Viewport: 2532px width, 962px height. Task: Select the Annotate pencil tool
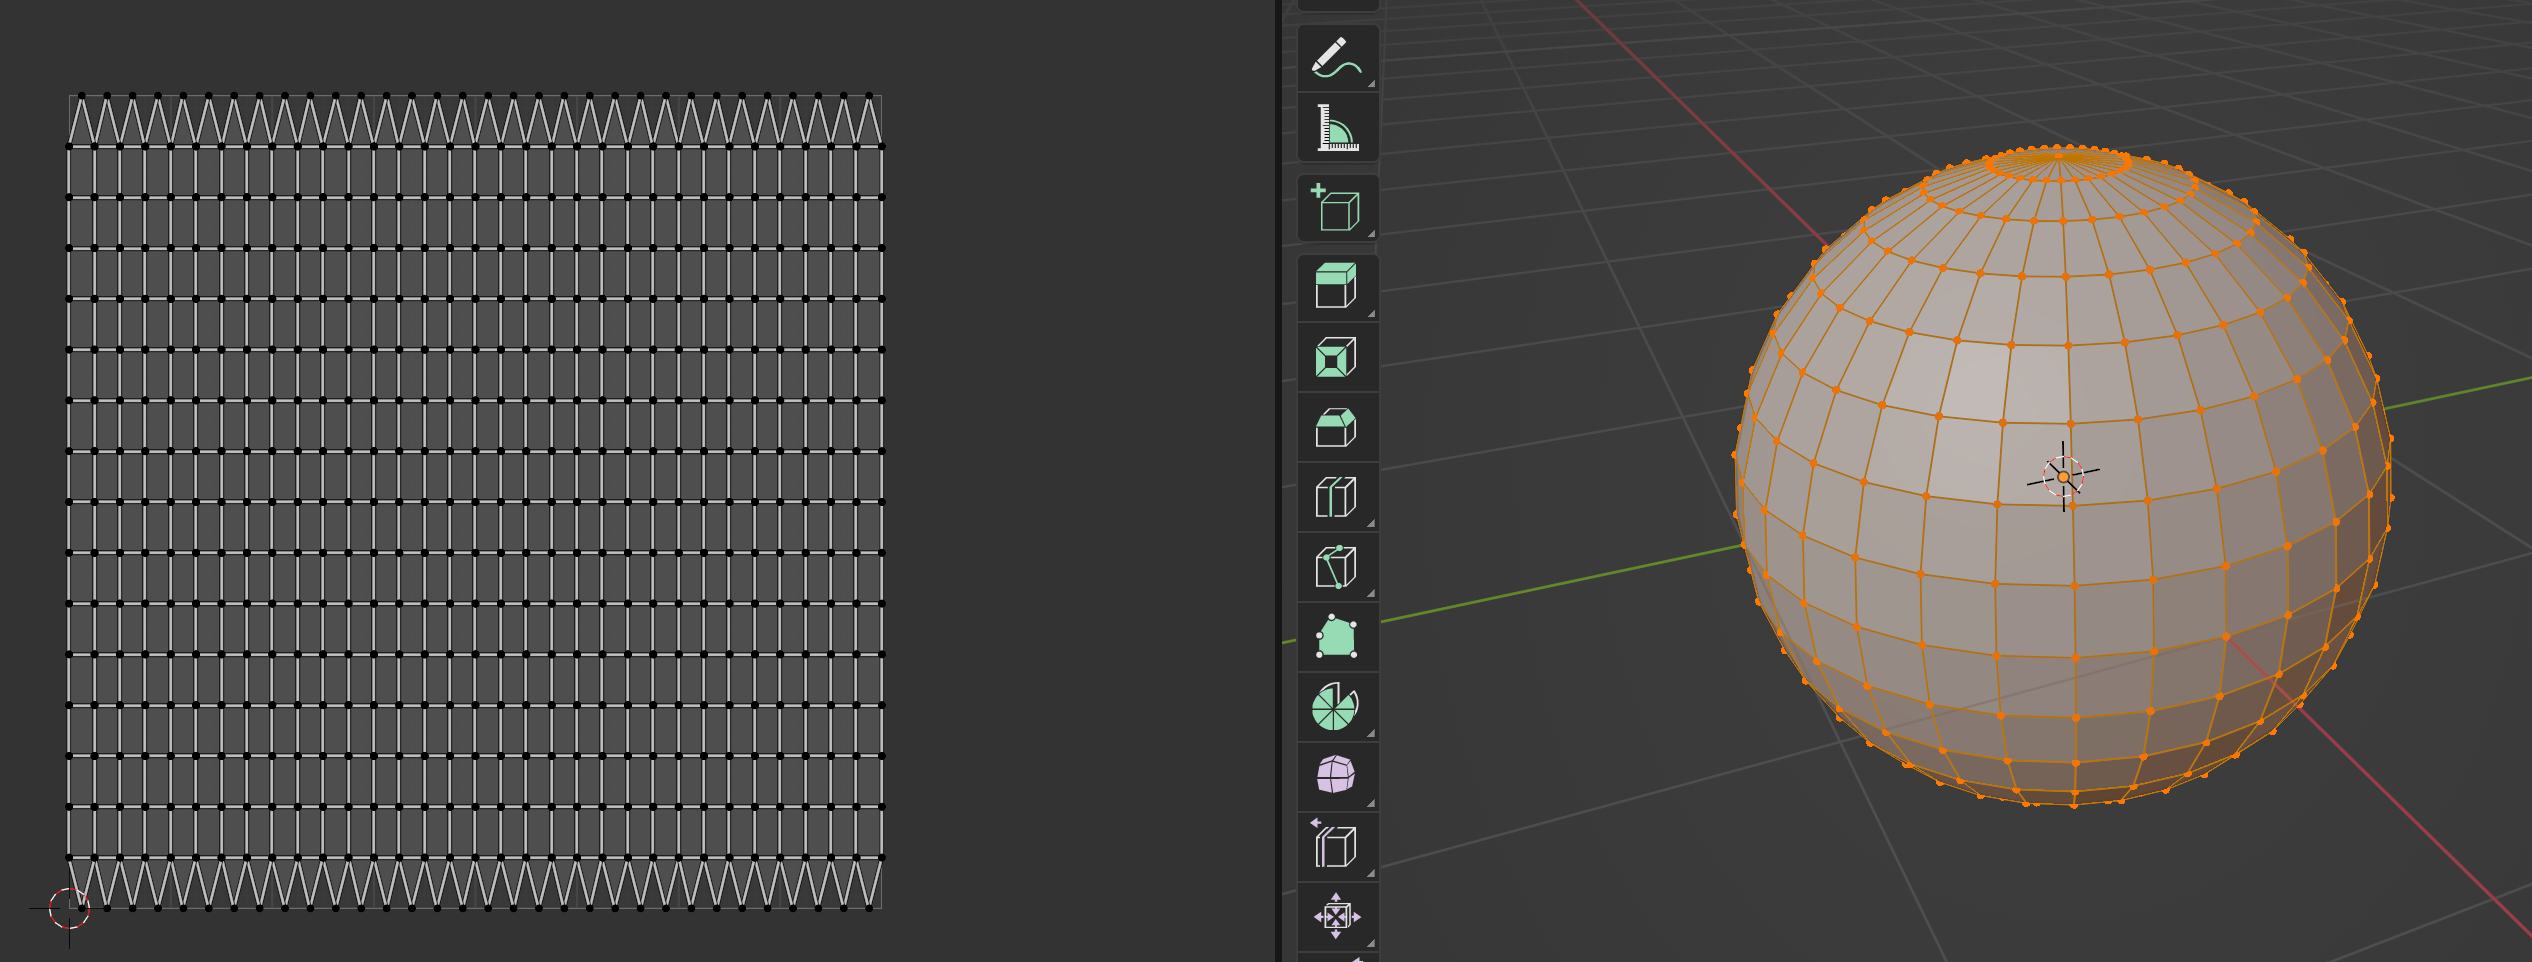[x=1337, y=58]
